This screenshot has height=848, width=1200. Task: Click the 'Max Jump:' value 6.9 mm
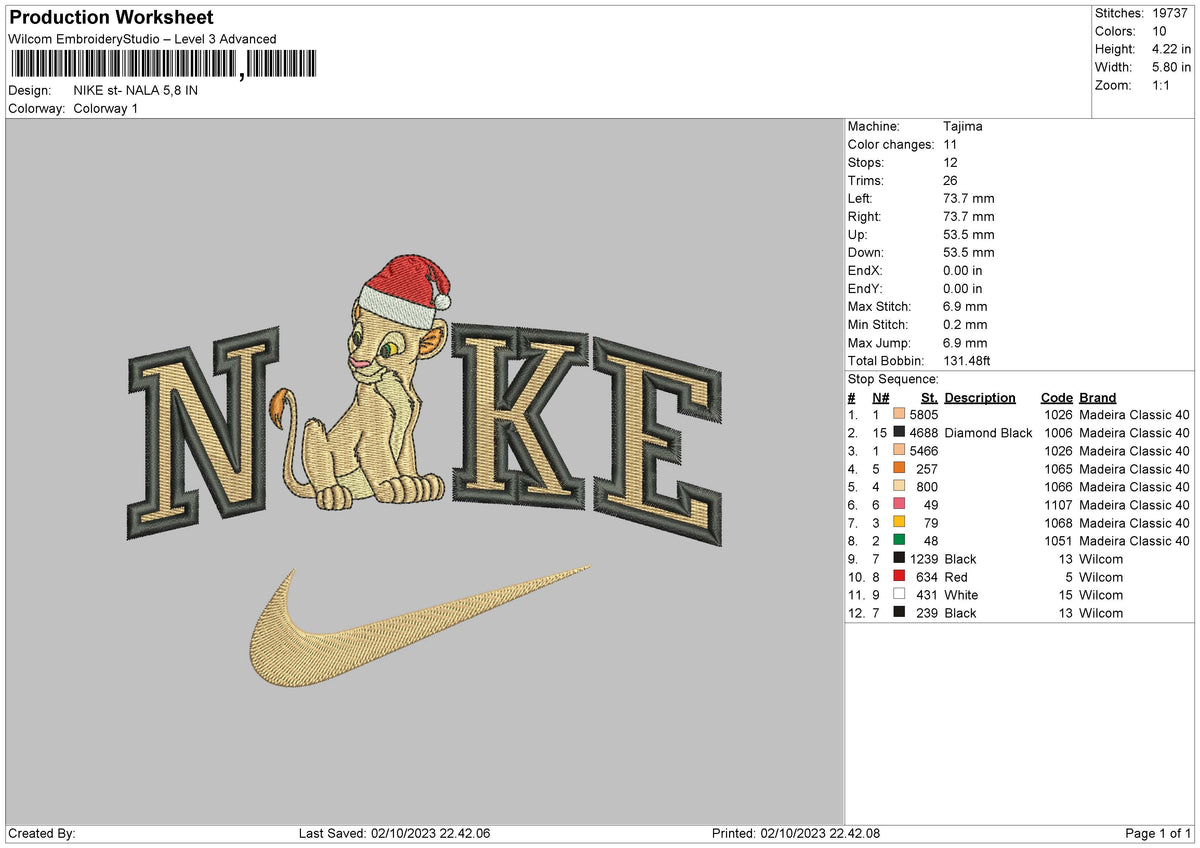tap(965, 343)
